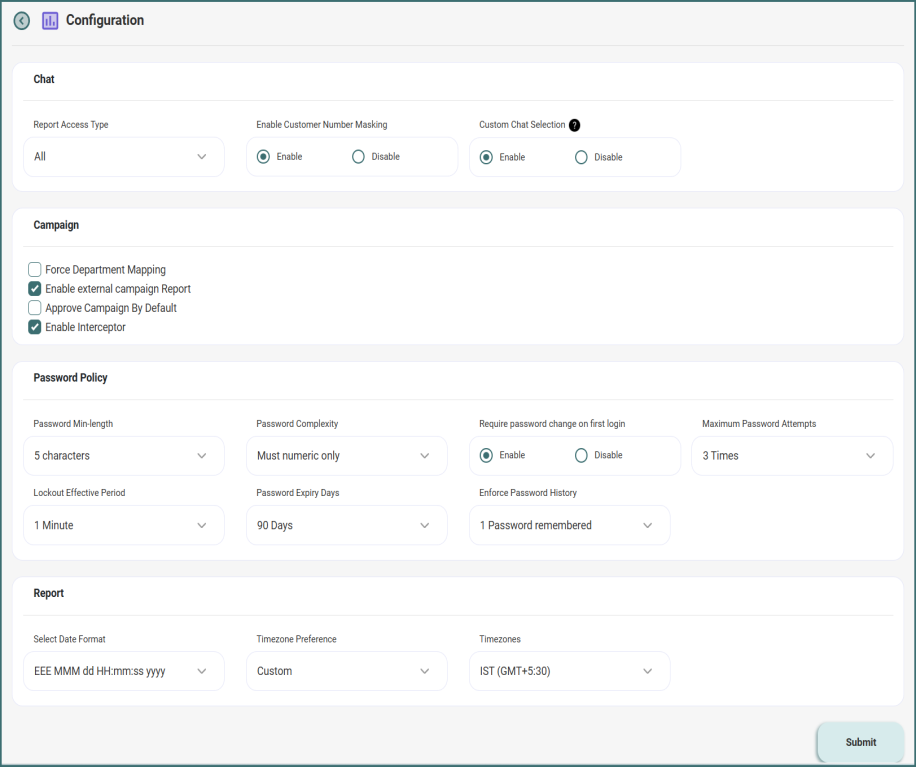The image size is (916, 767).
Task: Open the Password Expiry Days dropdown
Action: point(347,525)
